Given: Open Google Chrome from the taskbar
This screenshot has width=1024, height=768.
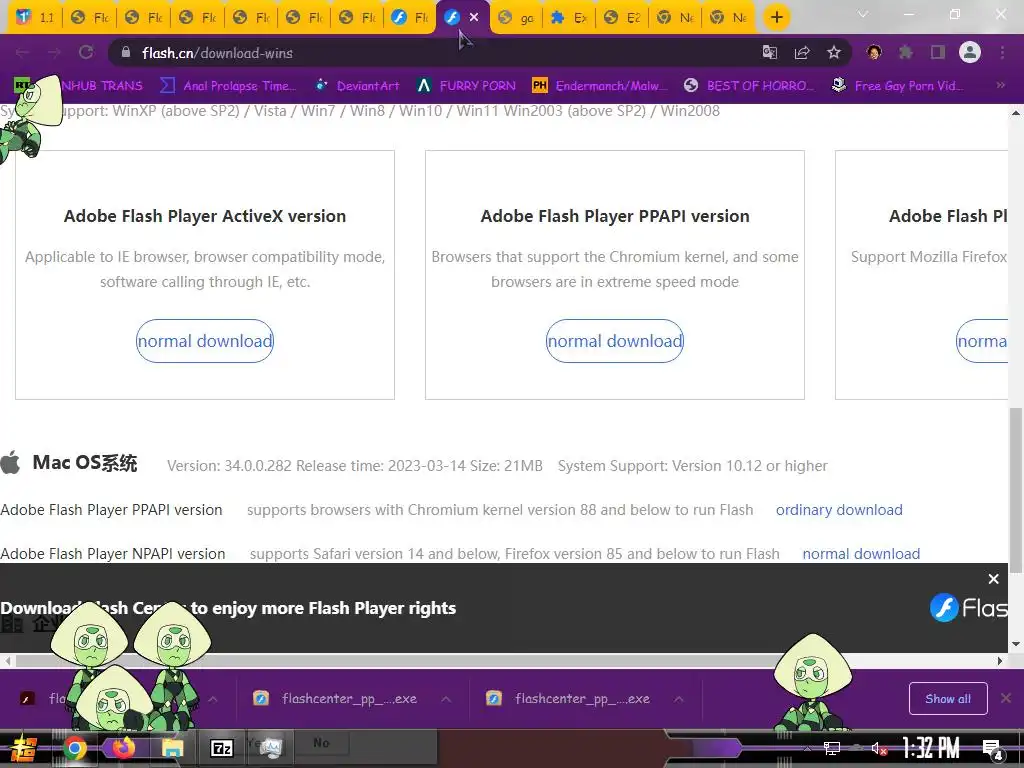Looking at the screenshot, I should pos(74,748).
